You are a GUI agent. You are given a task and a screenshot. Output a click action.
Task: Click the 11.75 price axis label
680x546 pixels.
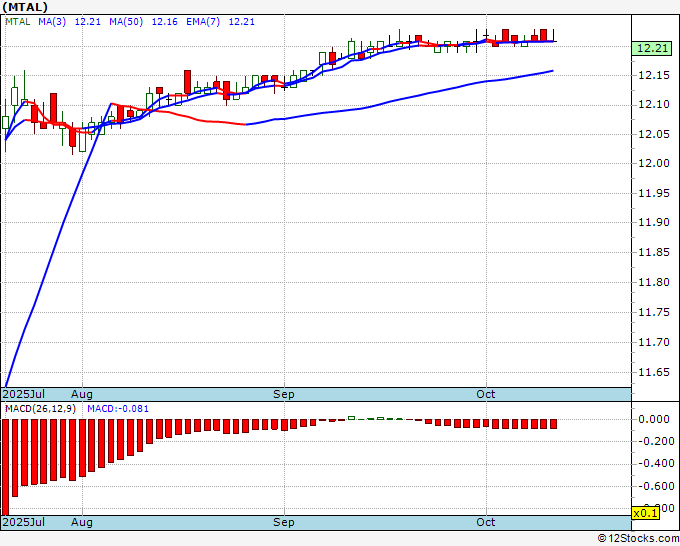point(654,312)
